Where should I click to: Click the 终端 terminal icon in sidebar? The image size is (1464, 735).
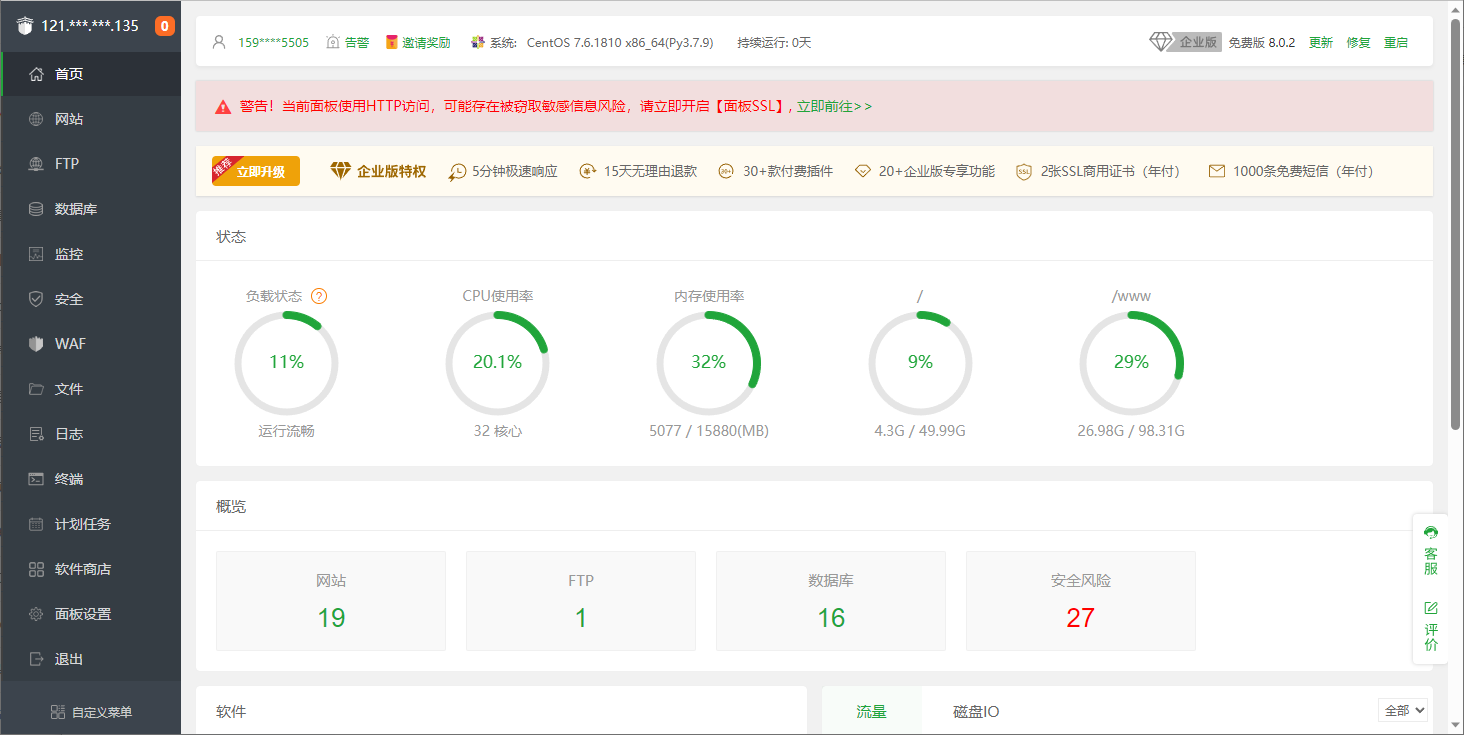[x=36, y=479]
